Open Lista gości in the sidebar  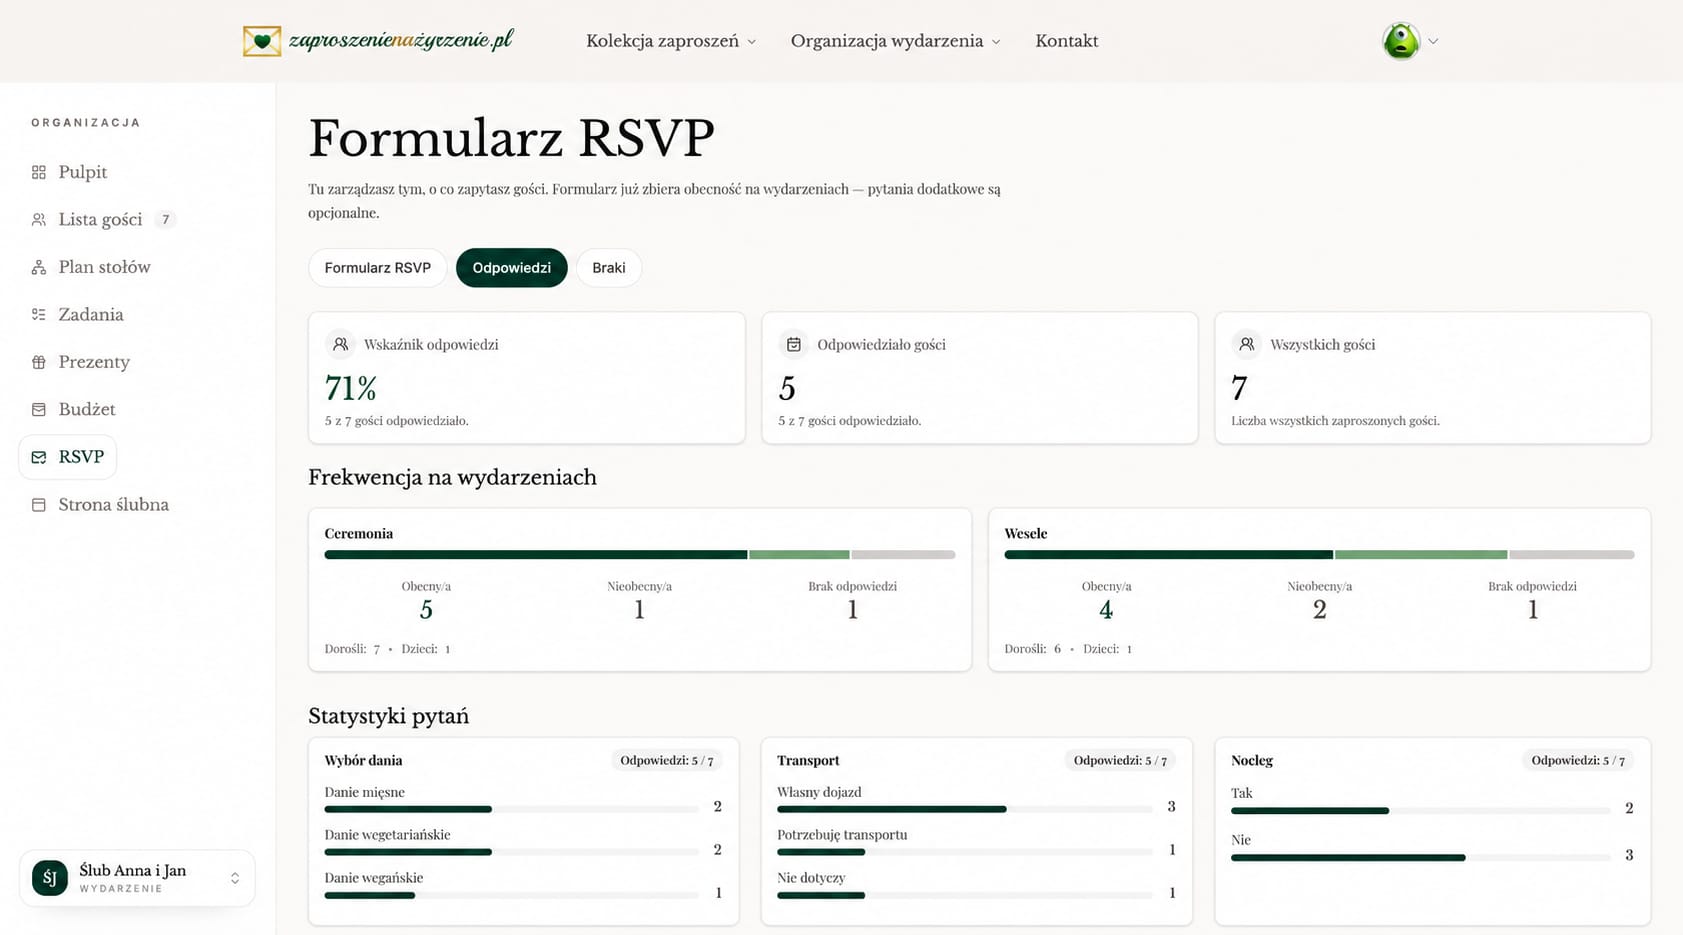[x=100, y=219]
